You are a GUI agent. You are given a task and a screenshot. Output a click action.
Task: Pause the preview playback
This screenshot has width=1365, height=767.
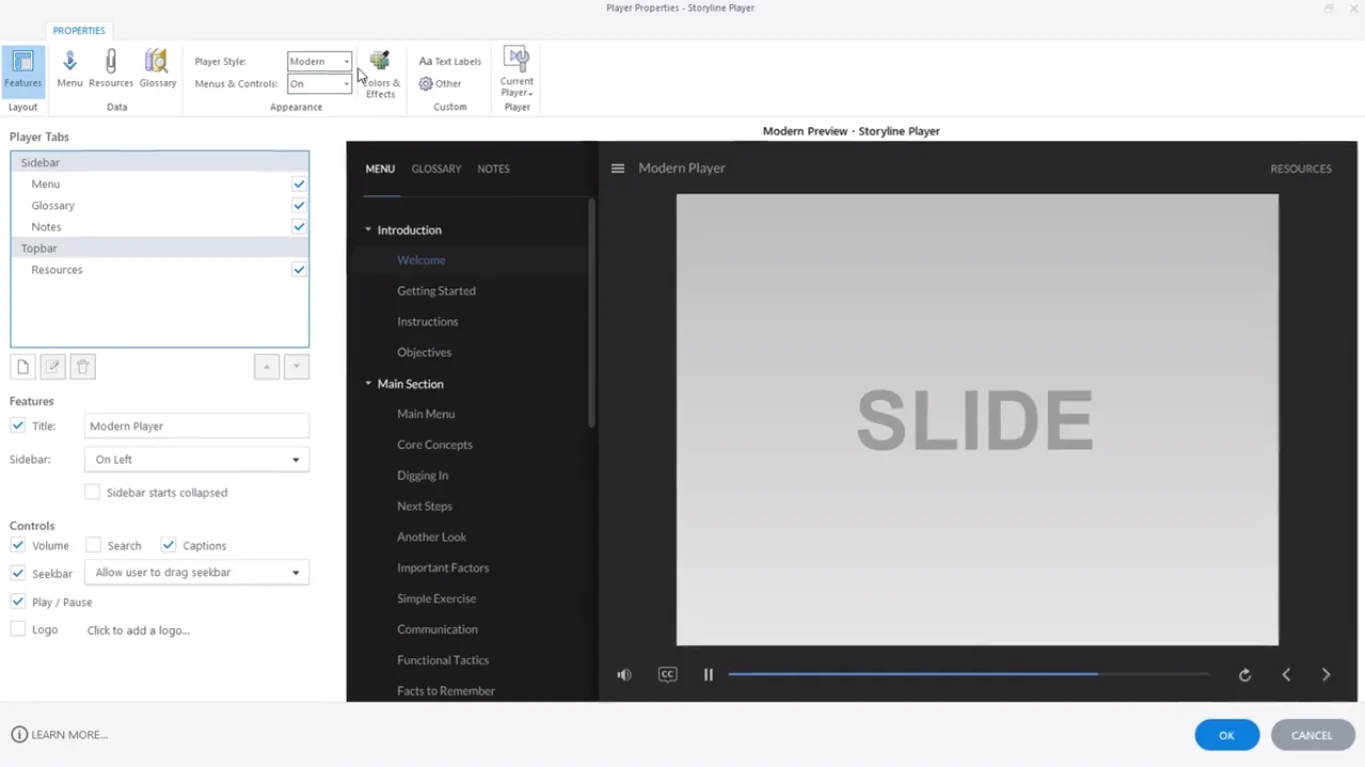click(x=708, y=675)
